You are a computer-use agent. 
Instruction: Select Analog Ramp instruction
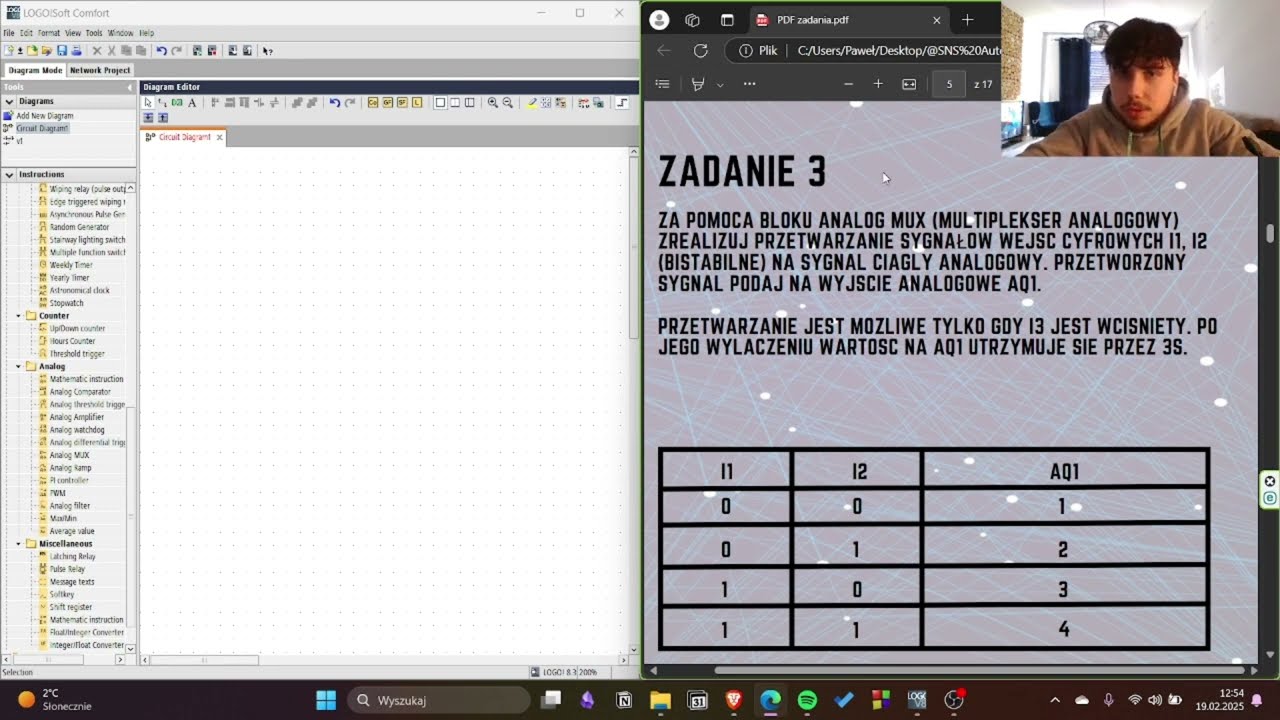click(x=70, y=468)
